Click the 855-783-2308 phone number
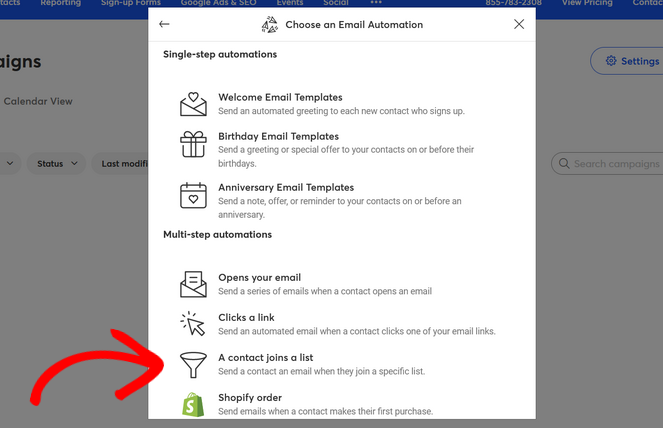Screen dimensions: 663x428 (513, 3)
